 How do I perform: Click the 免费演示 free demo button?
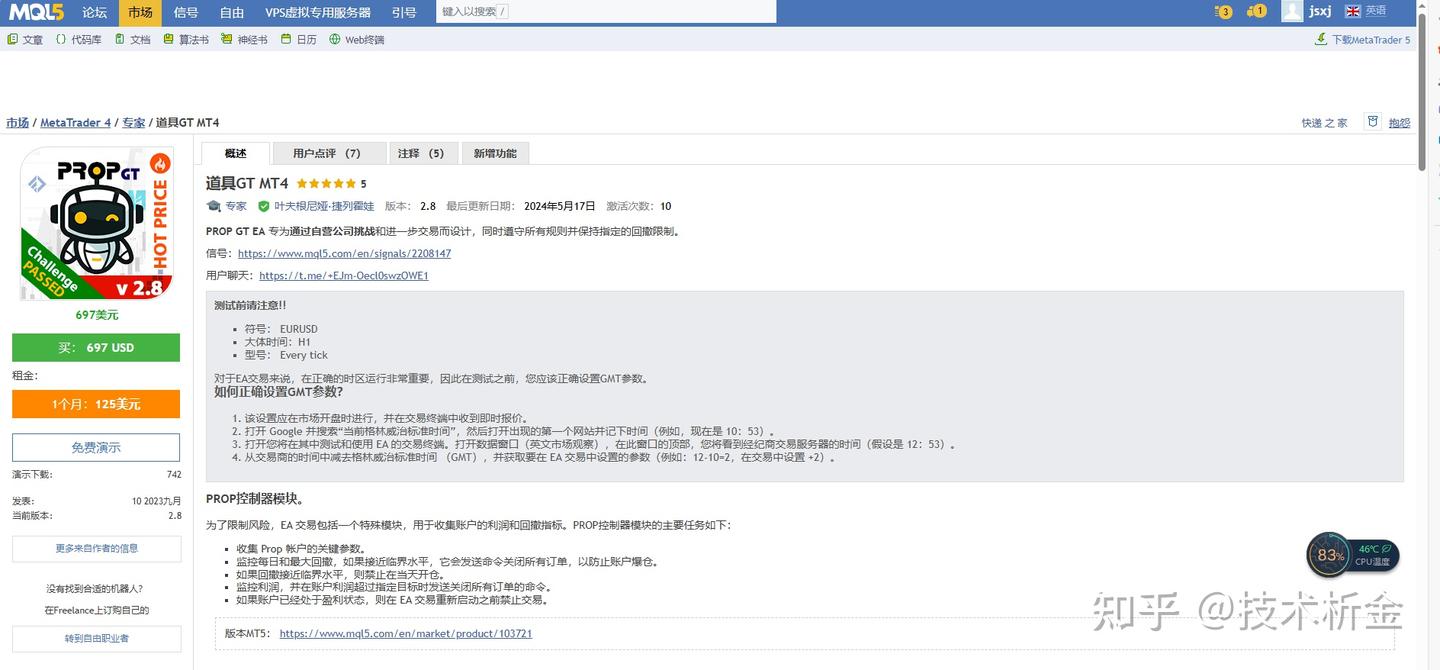tap(96, 447)
